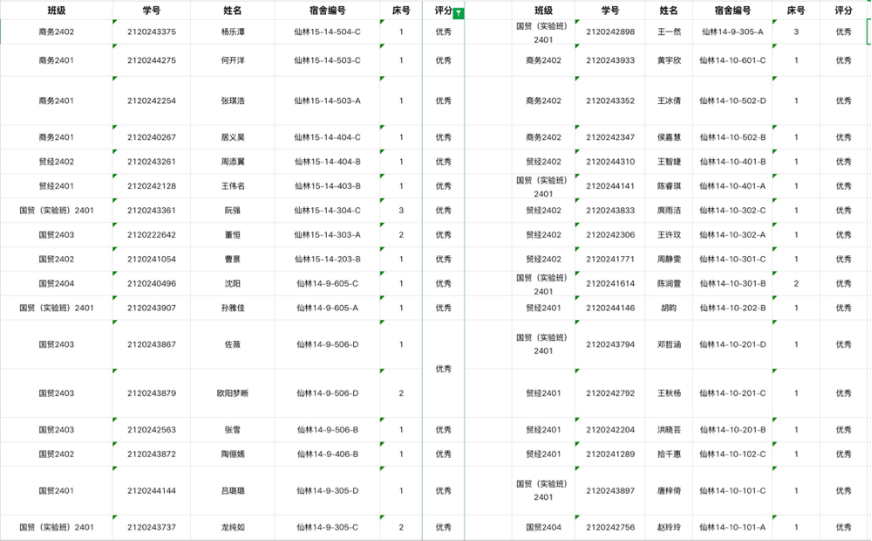Viewport: 872px width, 541px height.
Task: Click the name cell 欧阳梦晰
Action: 231,393
